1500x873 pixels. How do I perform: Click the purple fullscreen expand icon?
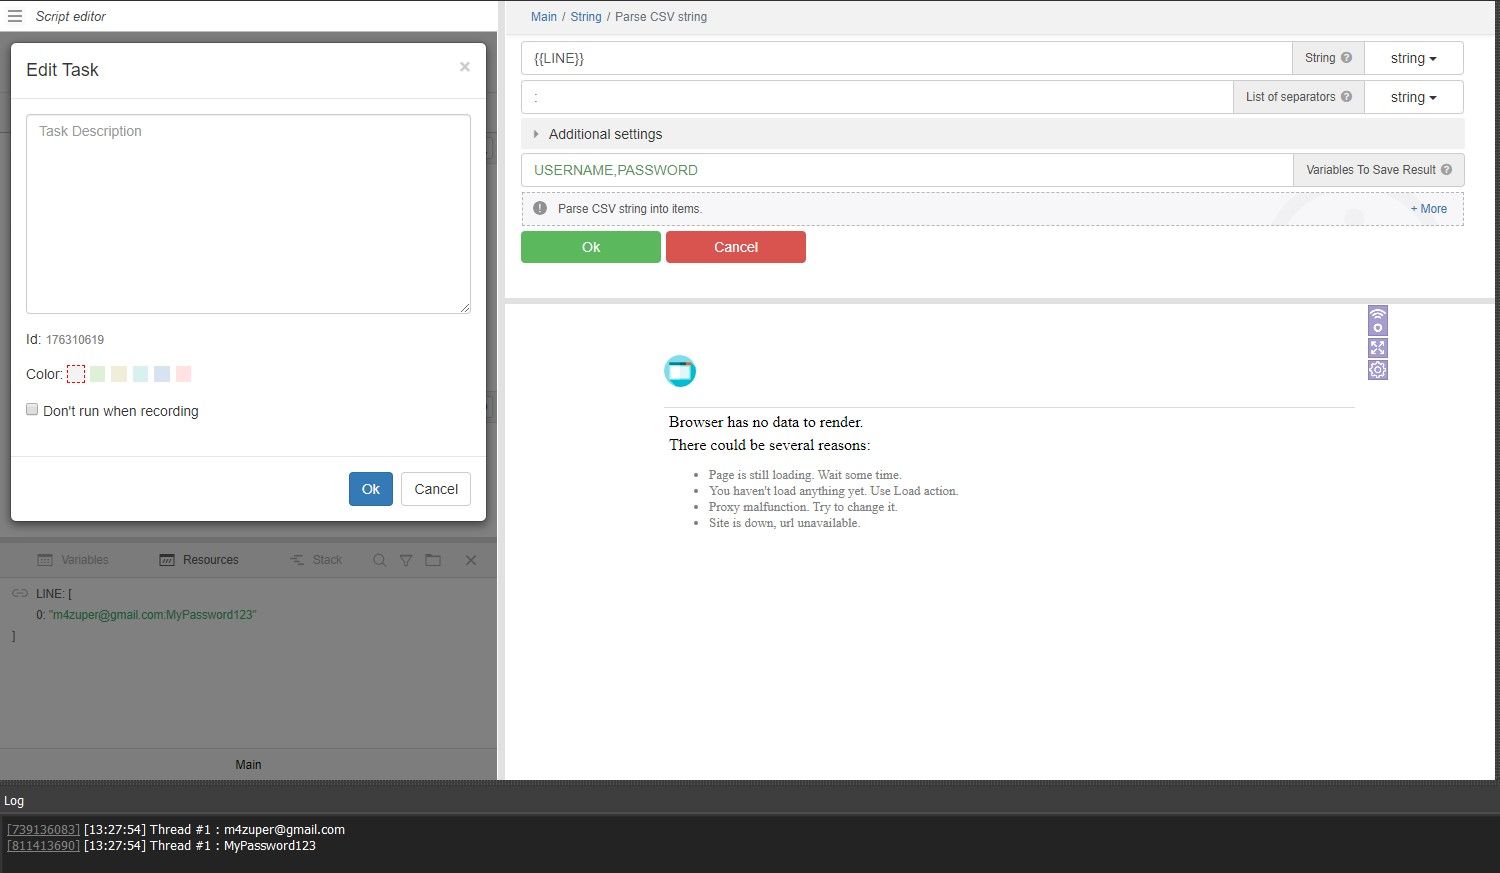coord(1377,347)
